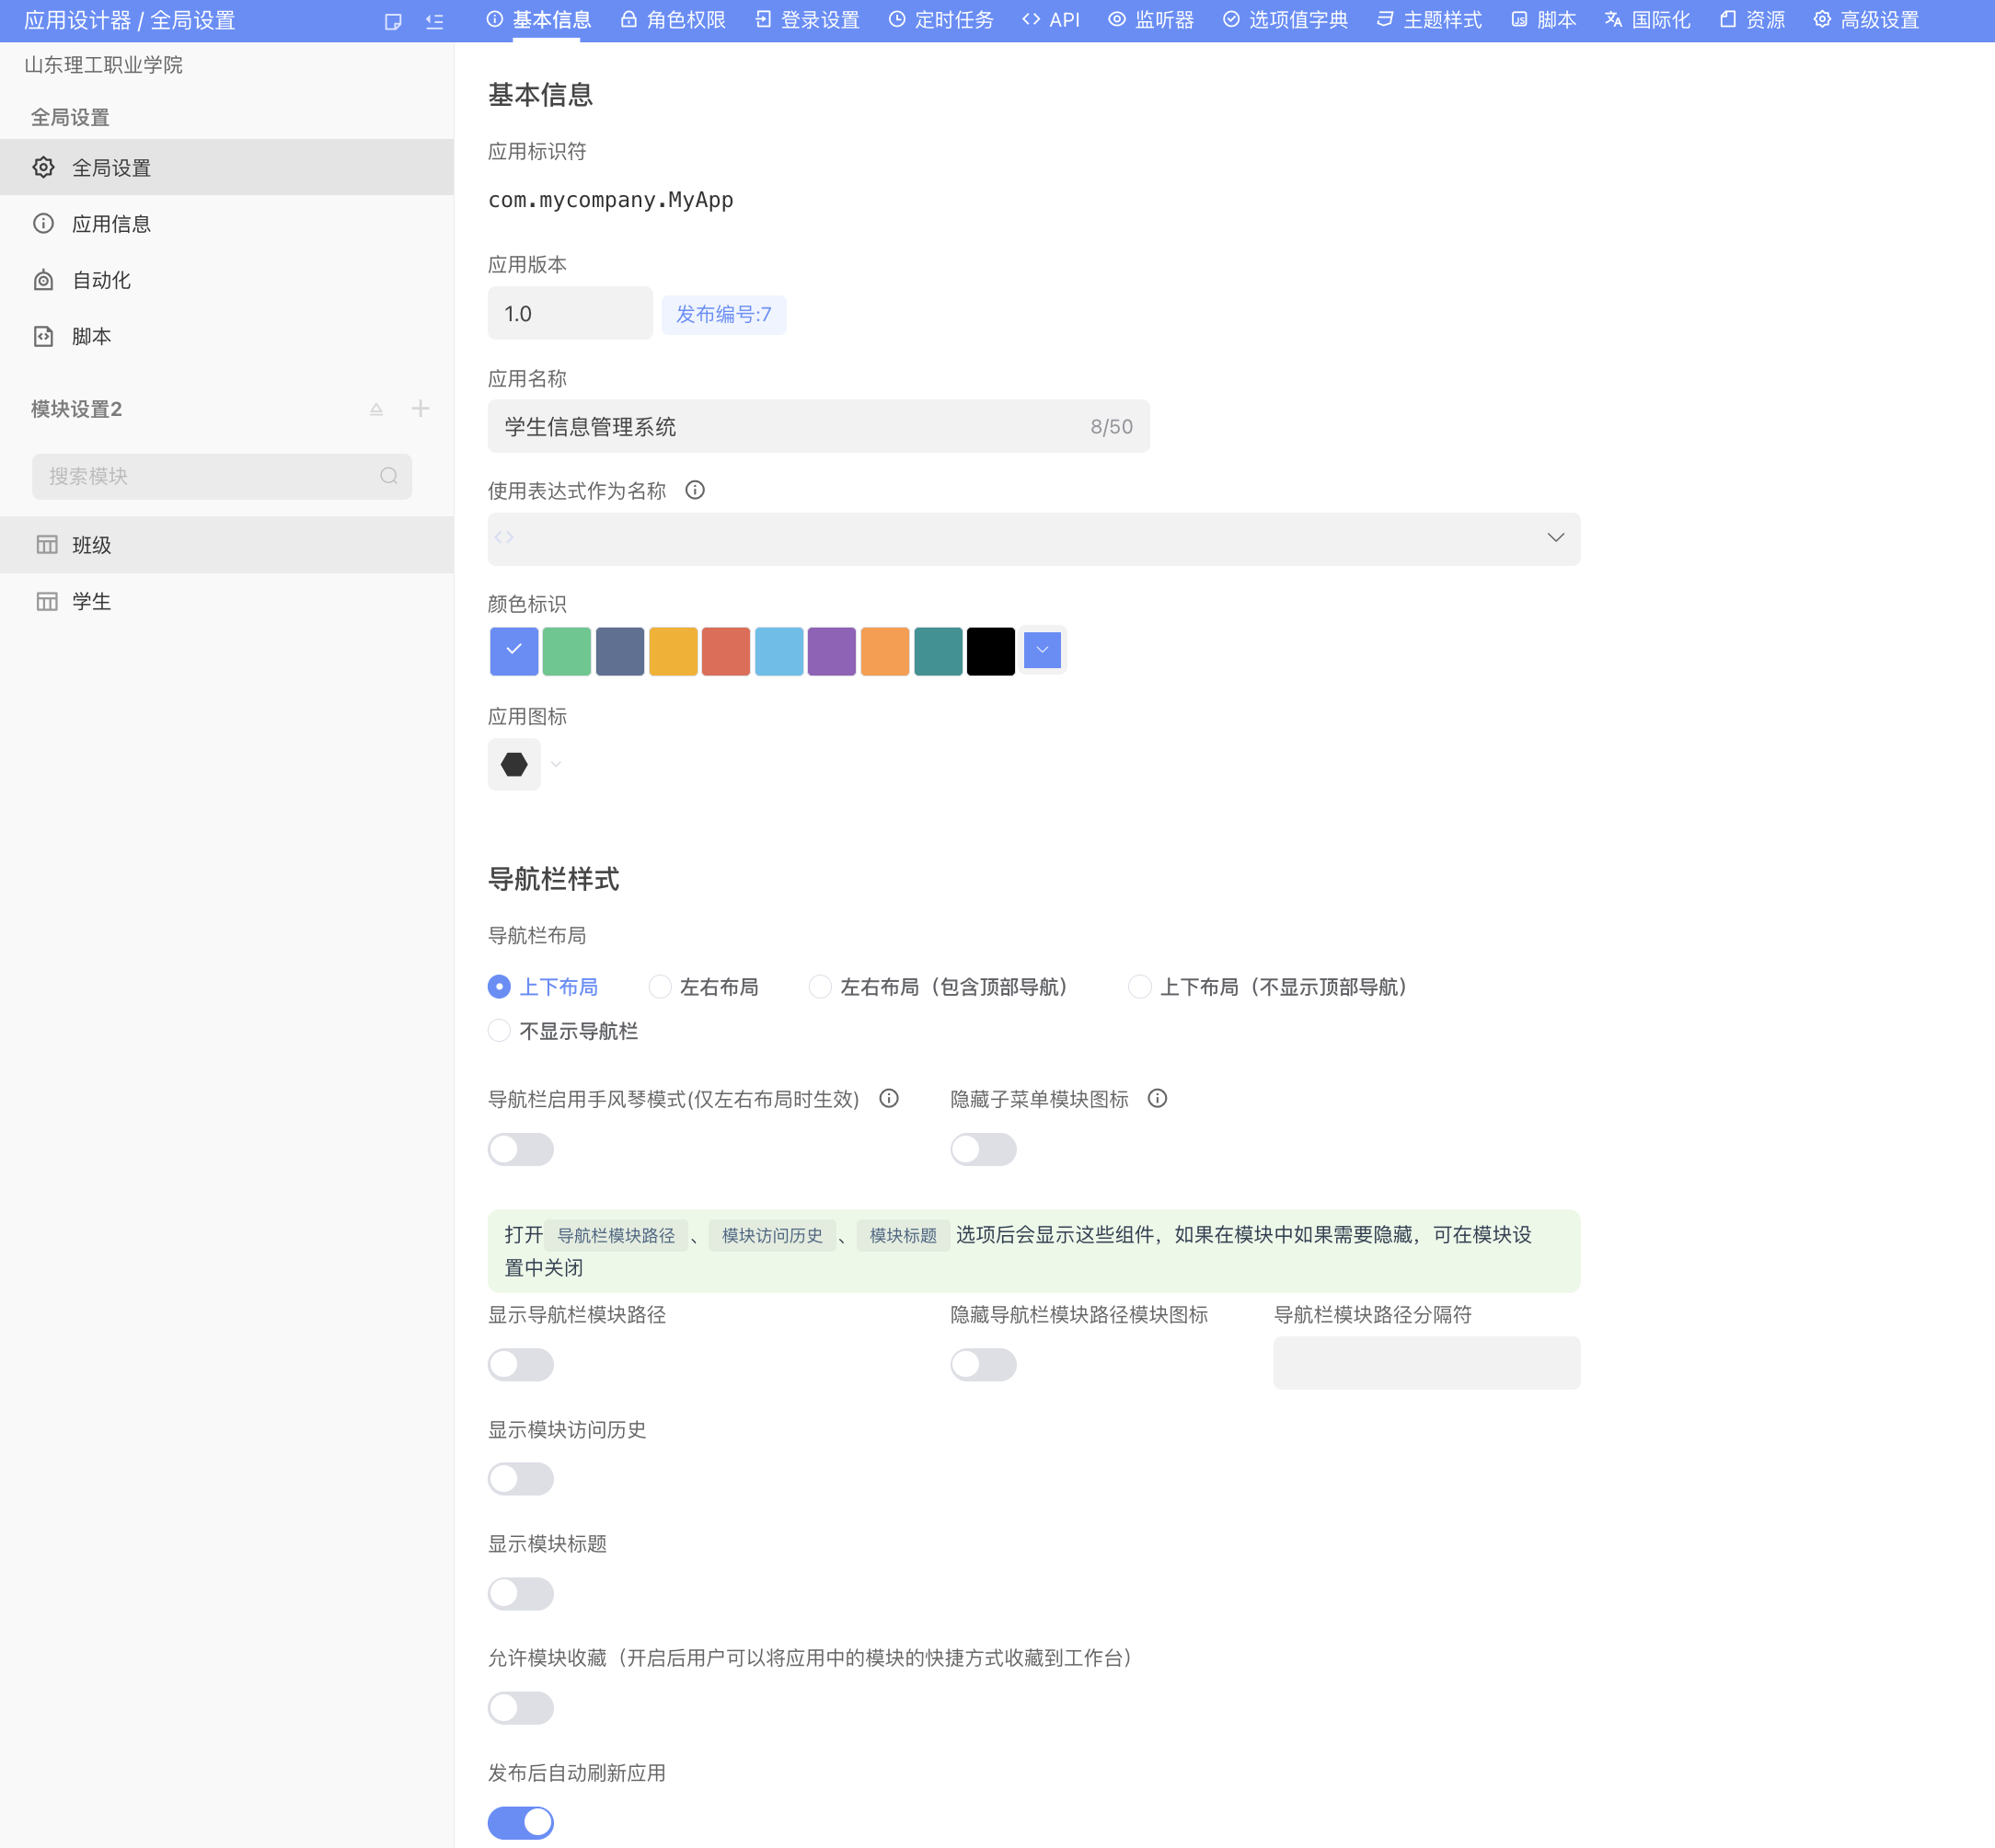Select the orange color swatch
The height and width of the screenshot is (1848, 1995).
885,650
